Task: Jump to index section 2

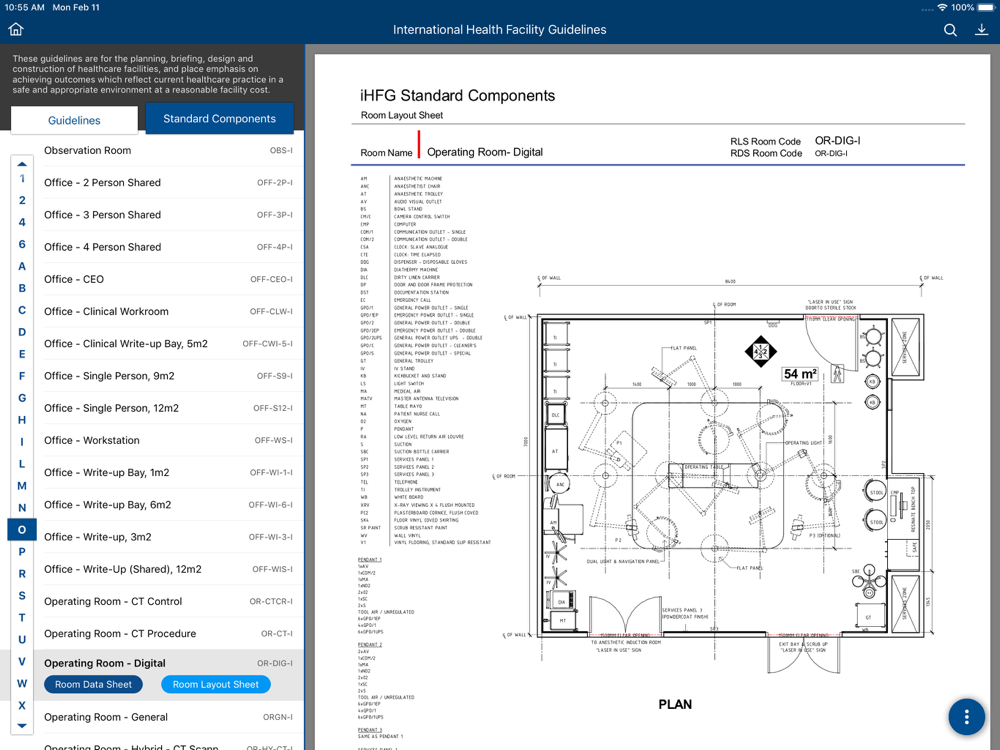Action: coord(22,200)
